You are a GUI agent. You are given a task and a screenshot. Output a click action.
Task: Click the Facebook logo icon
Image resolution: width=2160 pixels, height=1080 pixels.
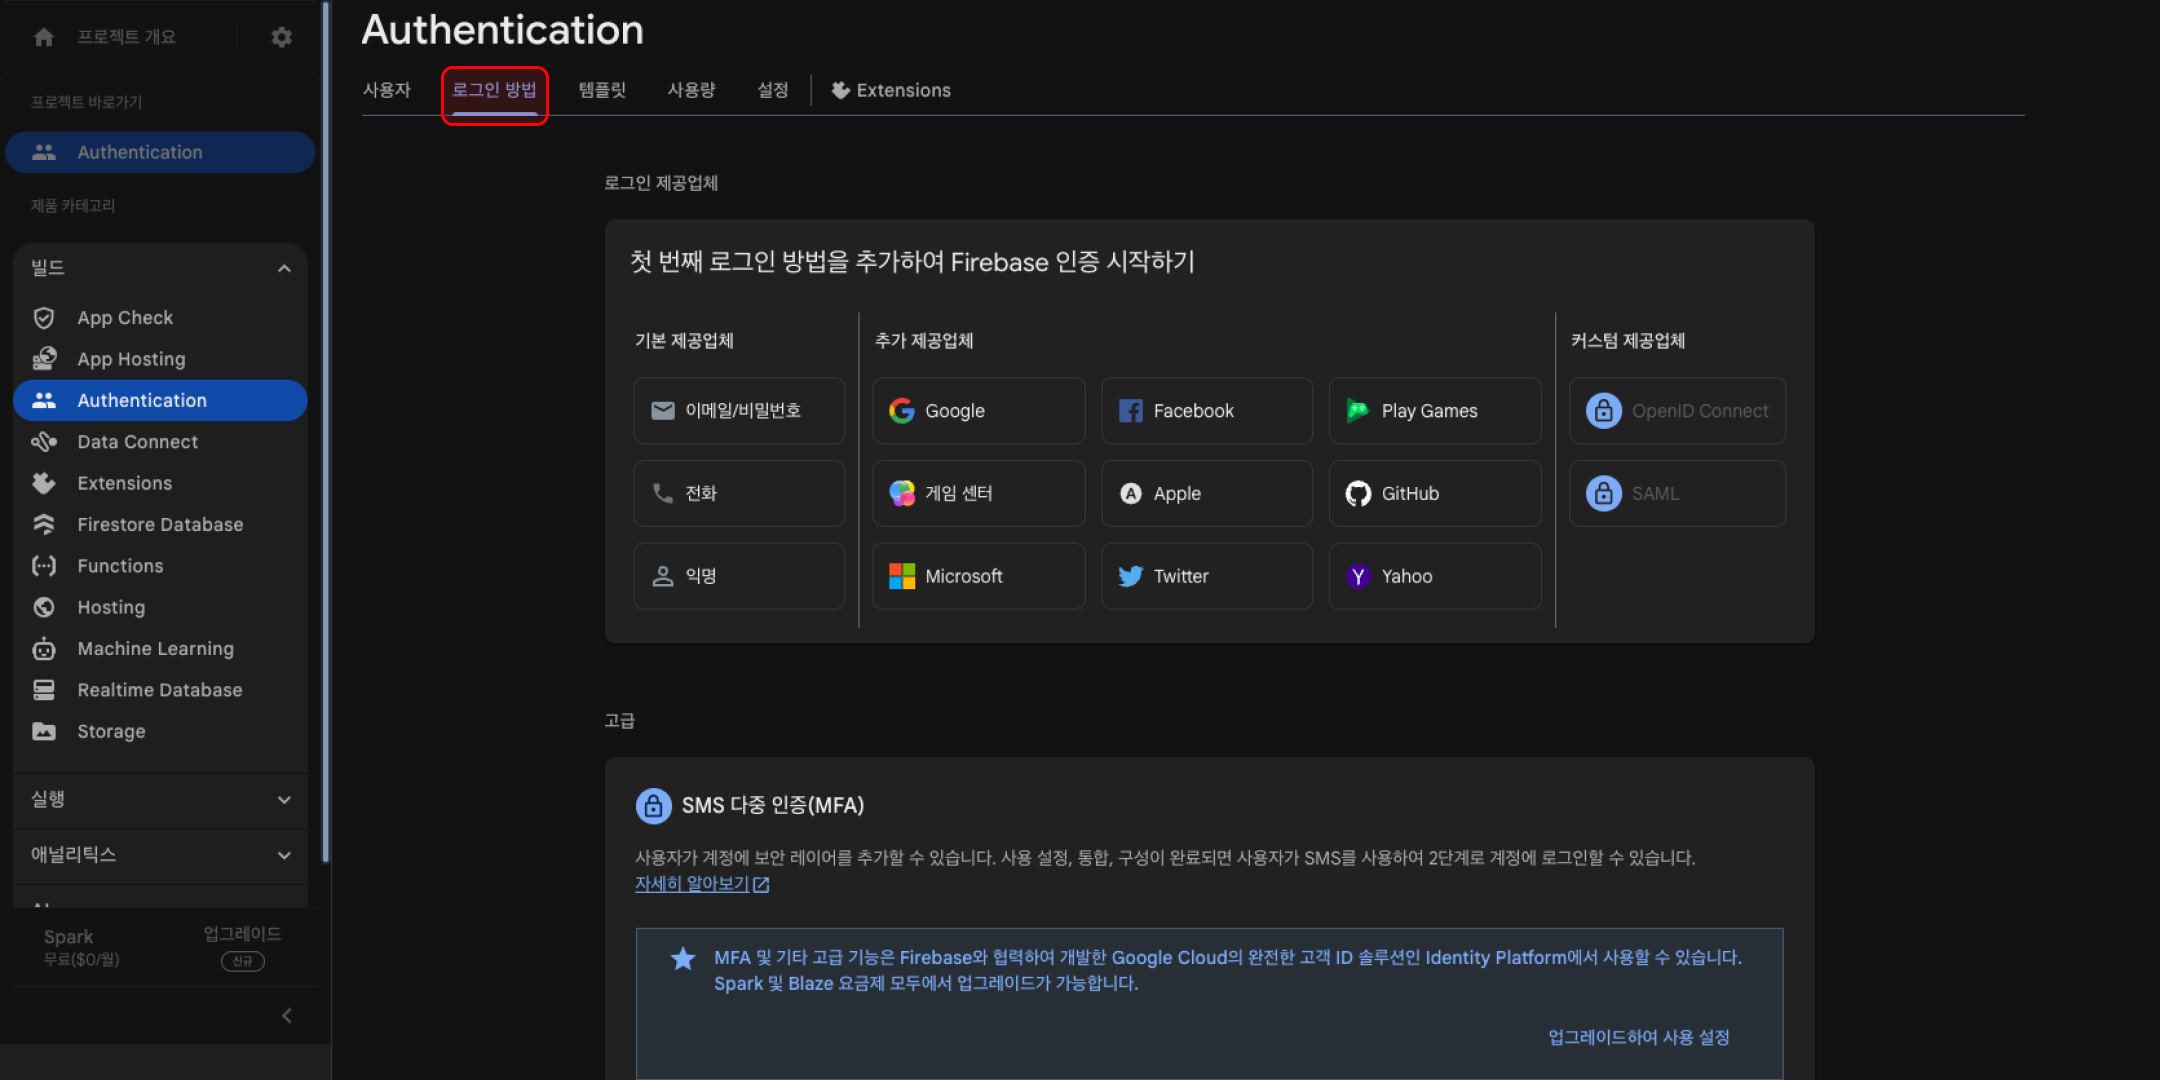click(x=1131, y=411)
